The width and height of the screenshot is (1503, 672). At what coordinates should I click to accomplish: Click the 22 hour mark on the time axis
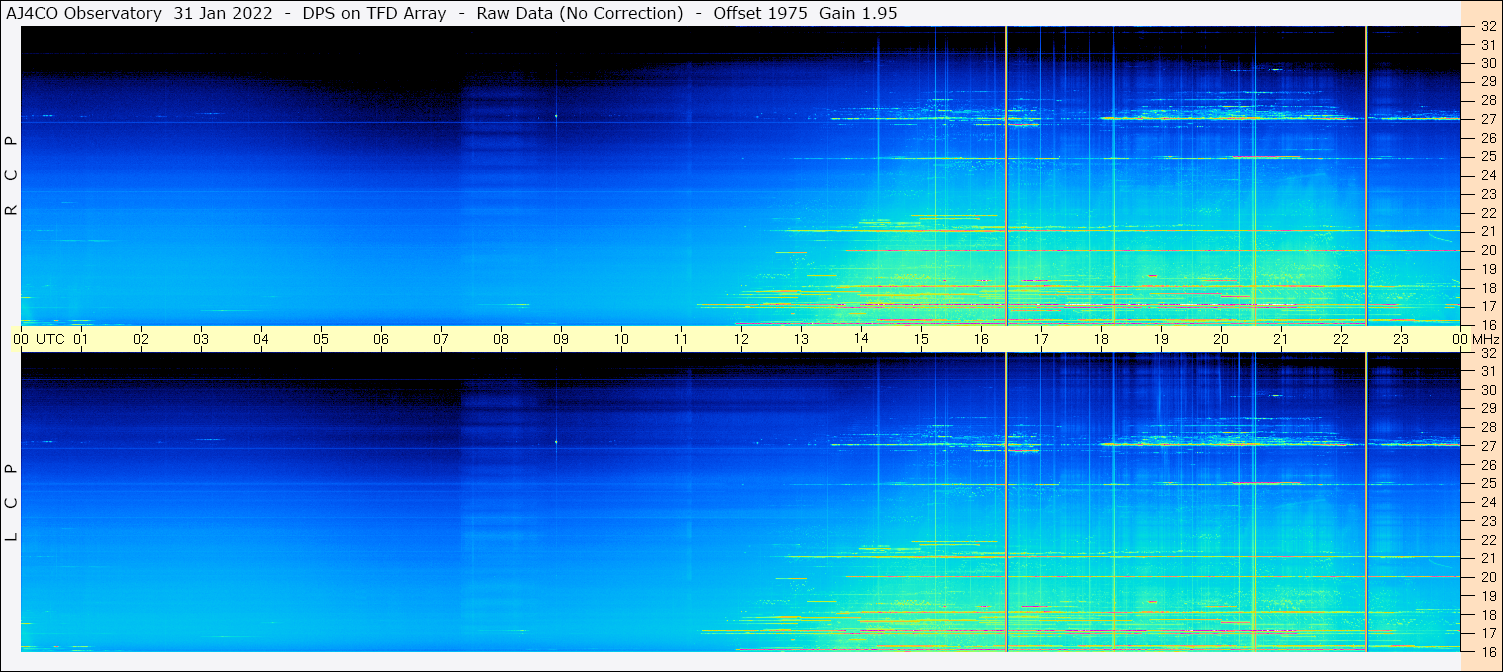point(1341,339)
